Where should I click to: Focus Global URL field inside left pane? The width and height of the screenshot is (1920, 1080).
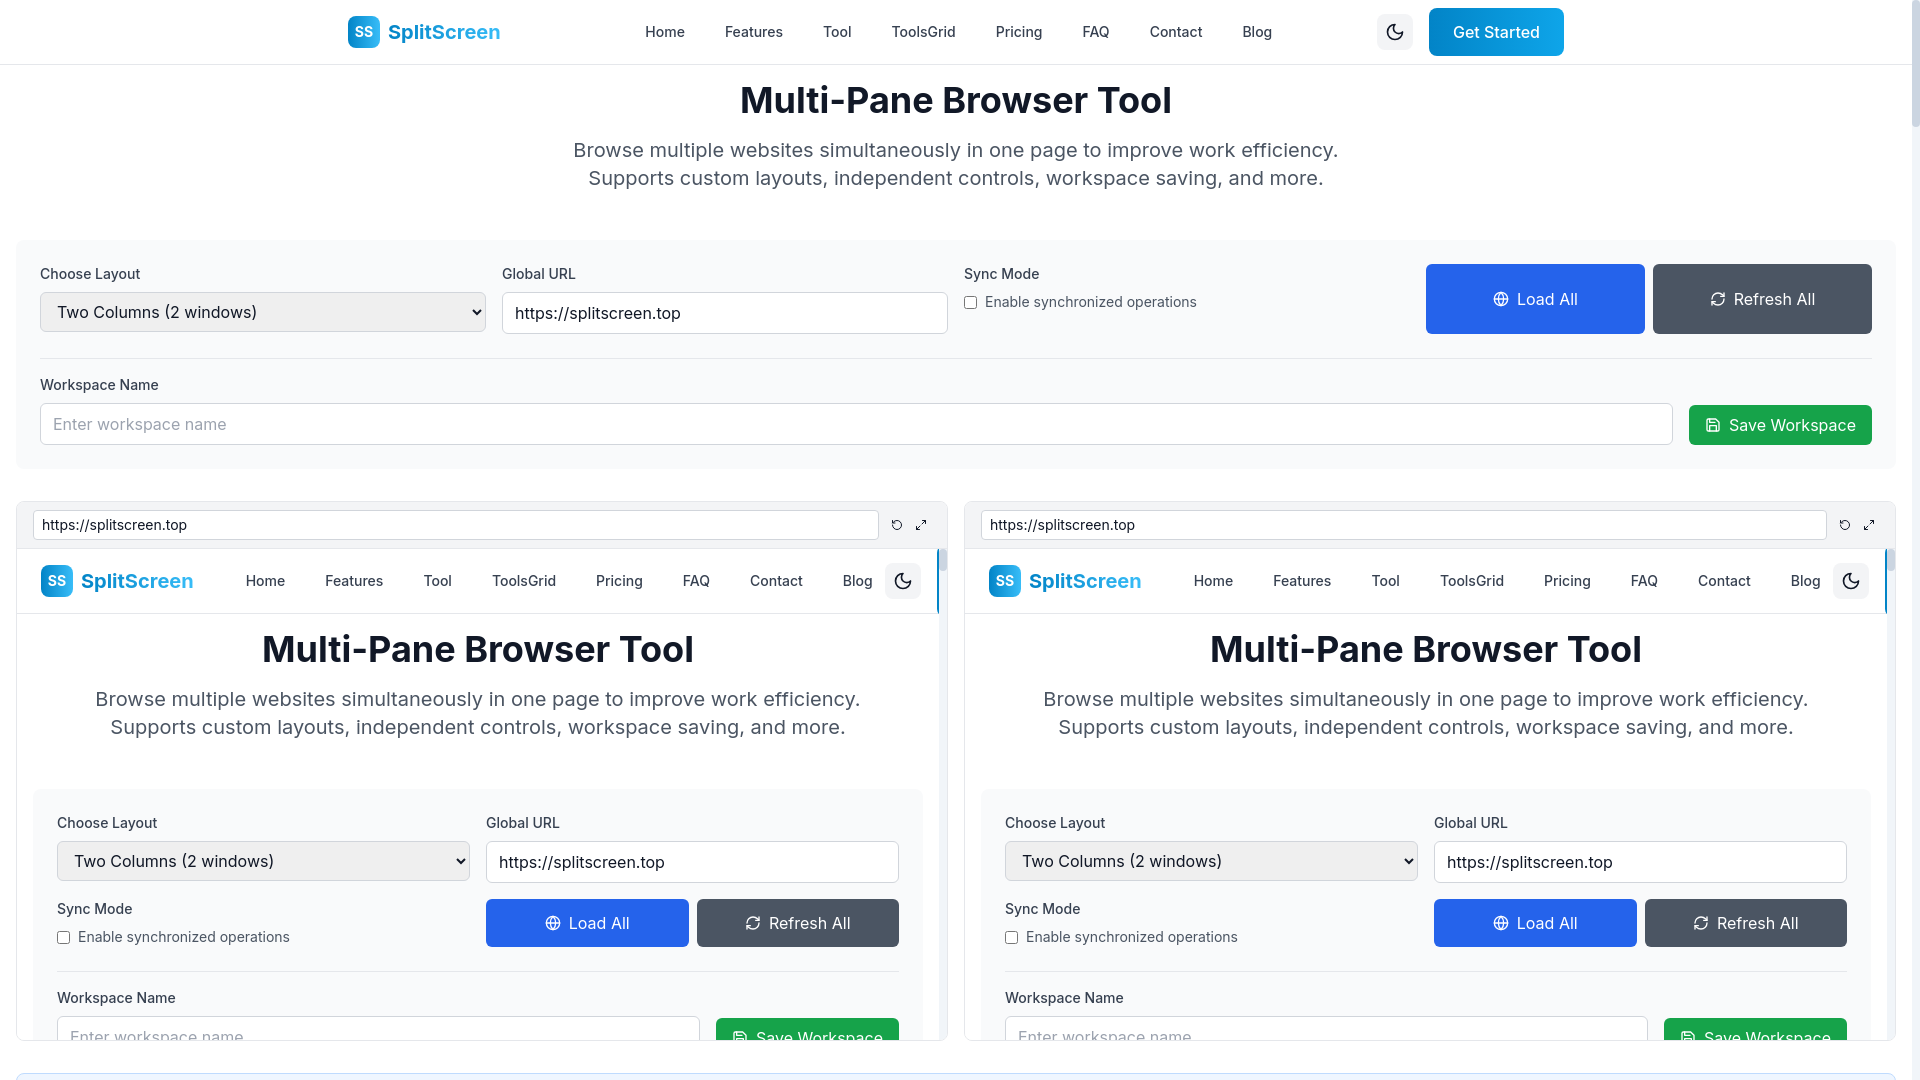(692, 862)
